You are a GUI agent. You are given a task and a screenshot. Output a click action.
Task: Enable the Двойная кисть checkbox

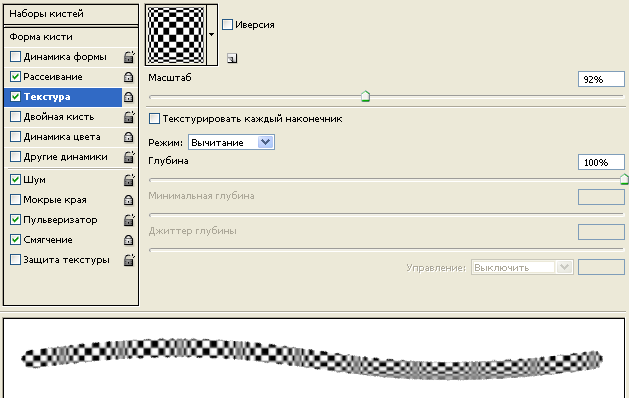coord(15,117)
